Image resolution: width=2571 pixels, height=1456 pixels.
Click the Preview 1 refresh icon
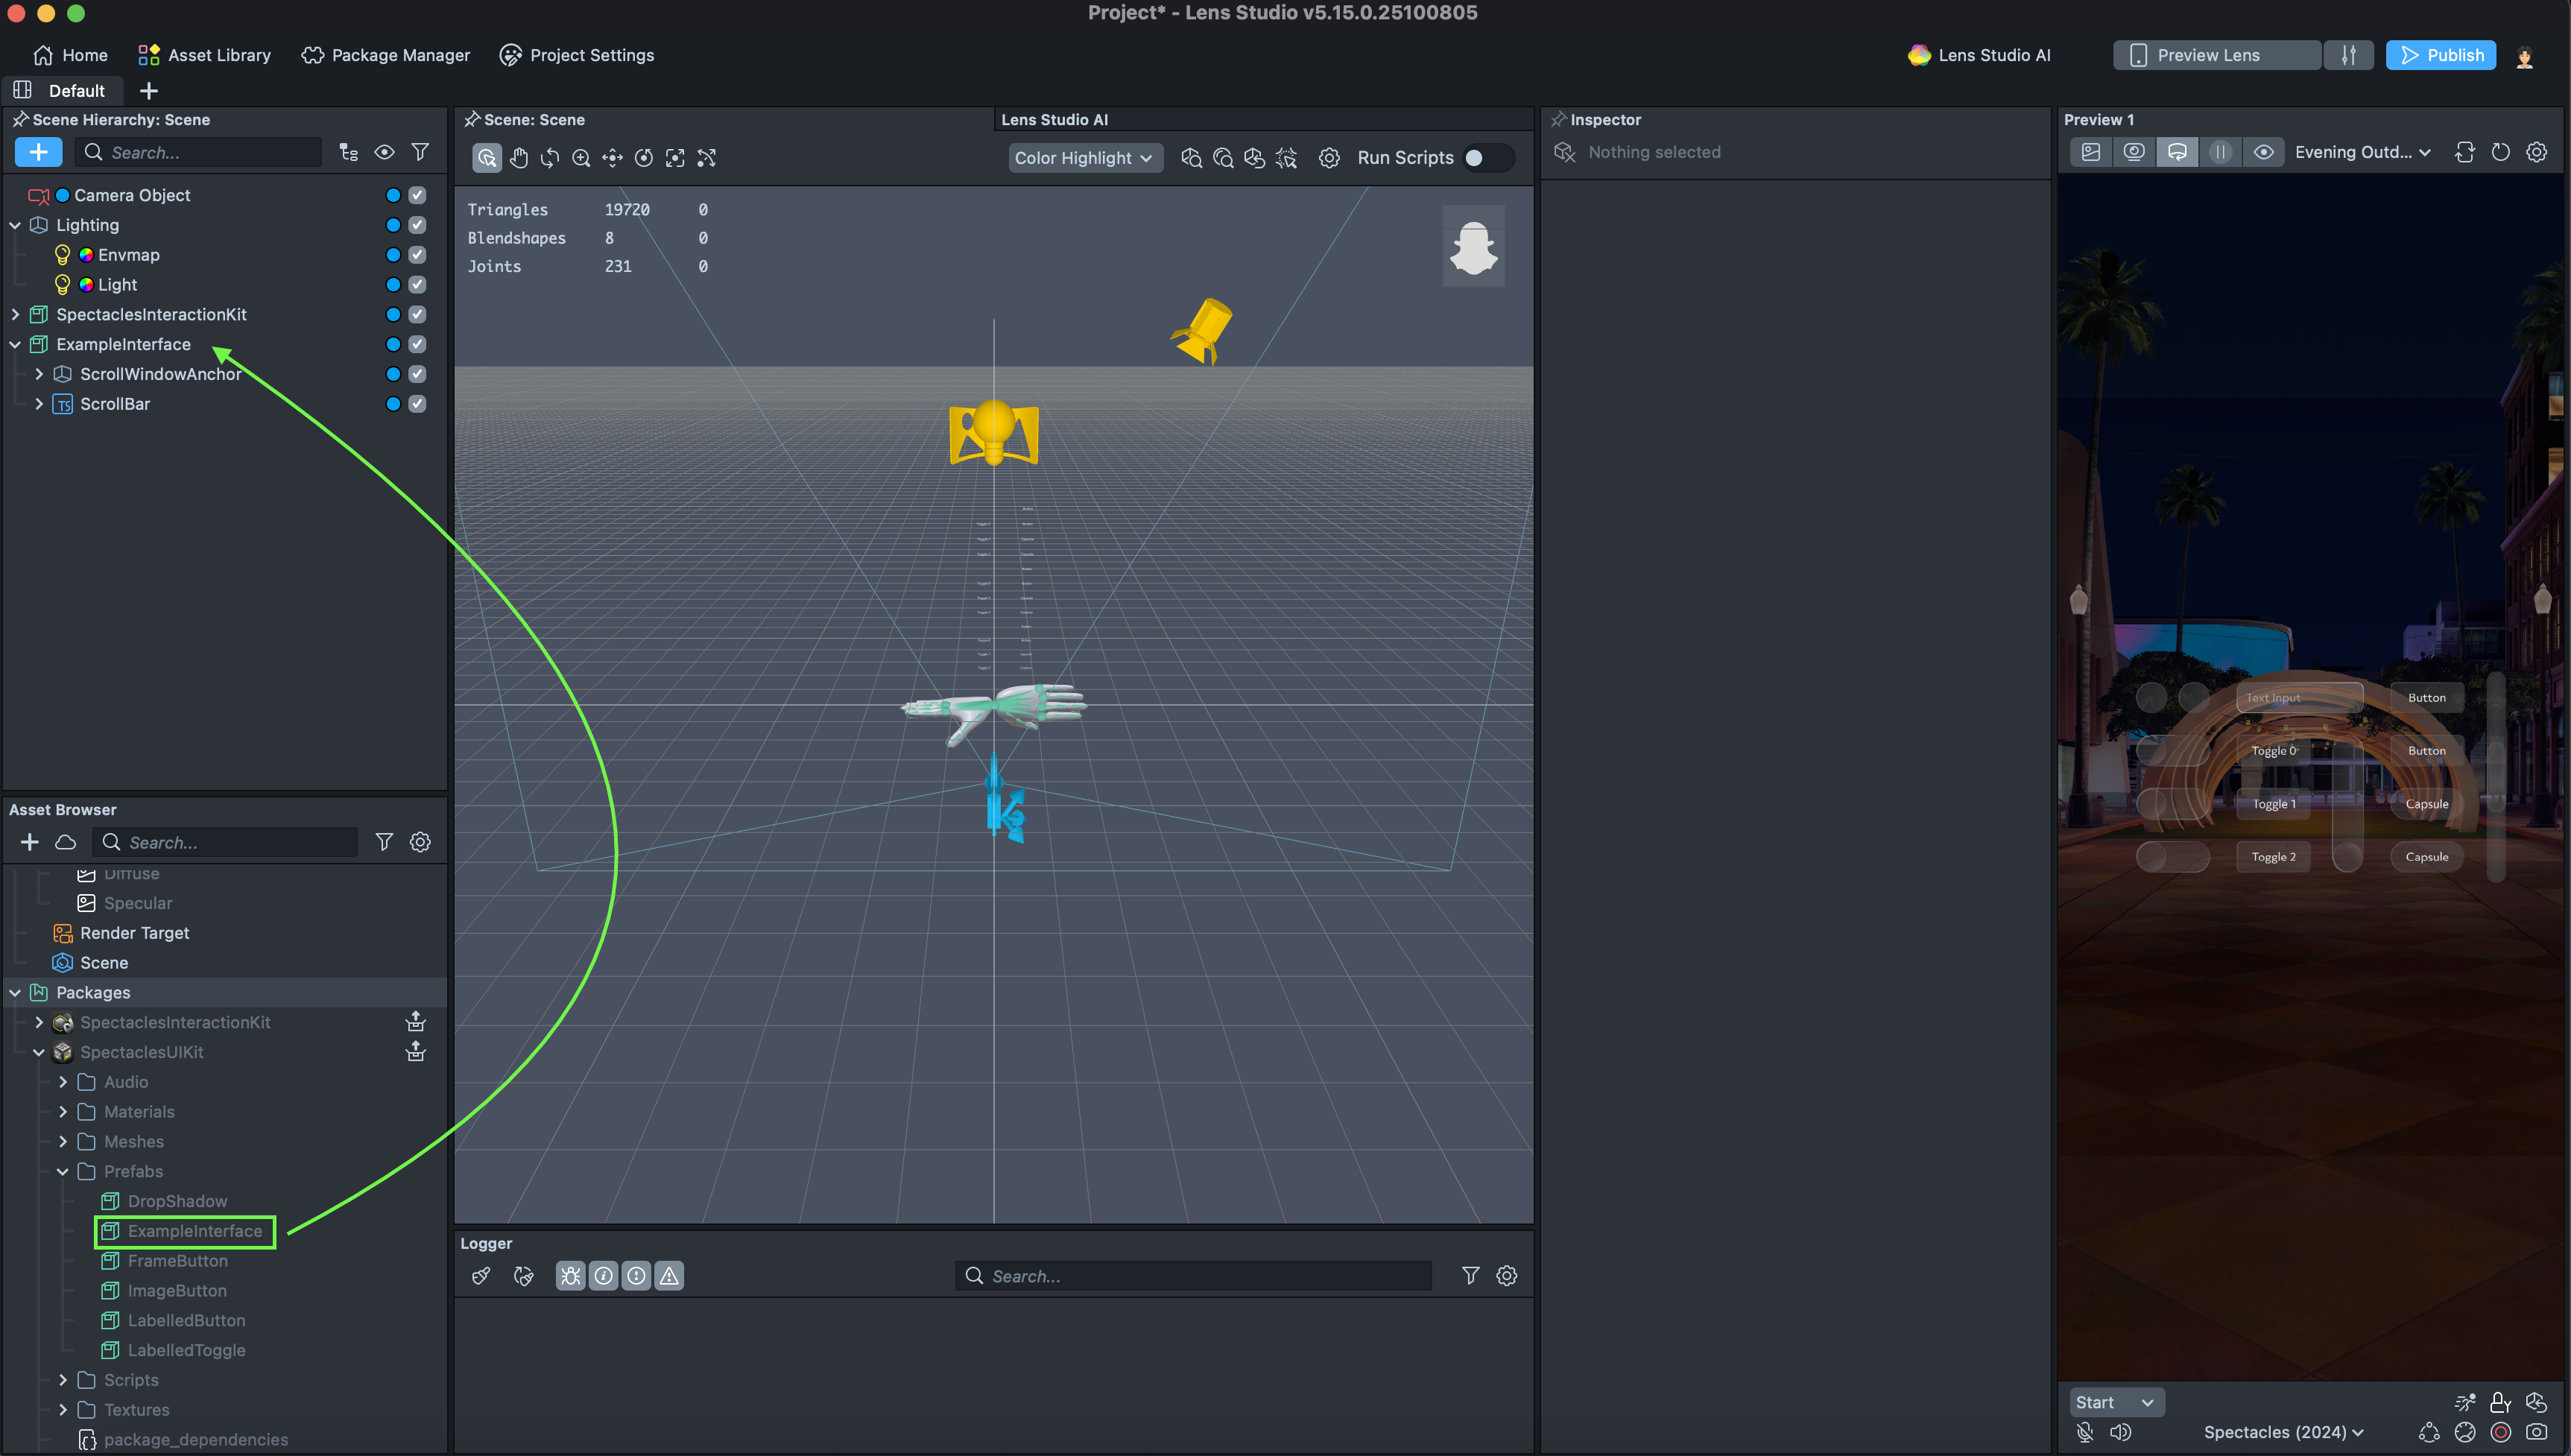(x=2500, y=152)
